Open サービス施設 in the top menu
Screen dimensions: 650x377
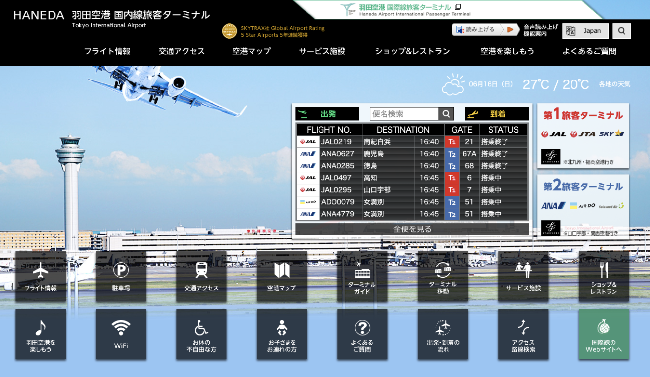(x=322, y=51)
